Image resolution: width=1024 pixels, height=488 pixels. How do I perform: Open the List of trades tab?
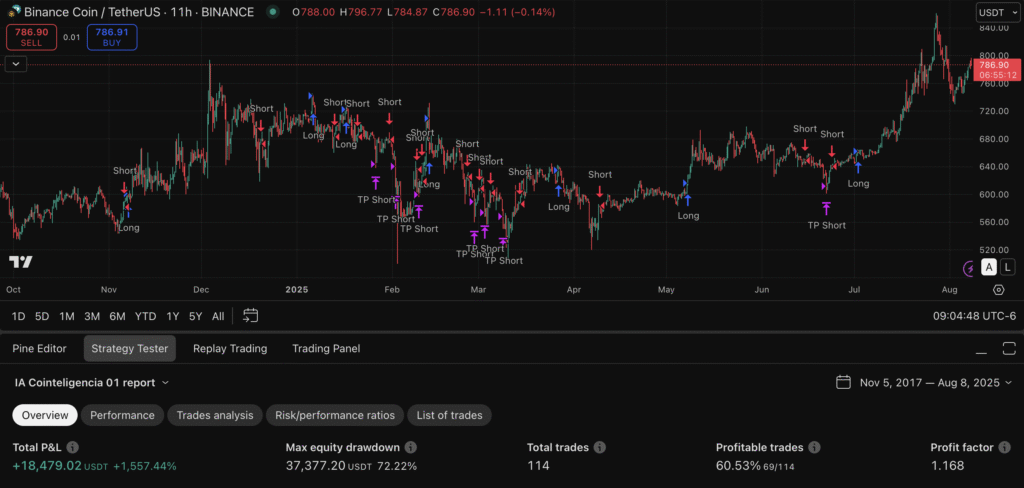[449, 415]
